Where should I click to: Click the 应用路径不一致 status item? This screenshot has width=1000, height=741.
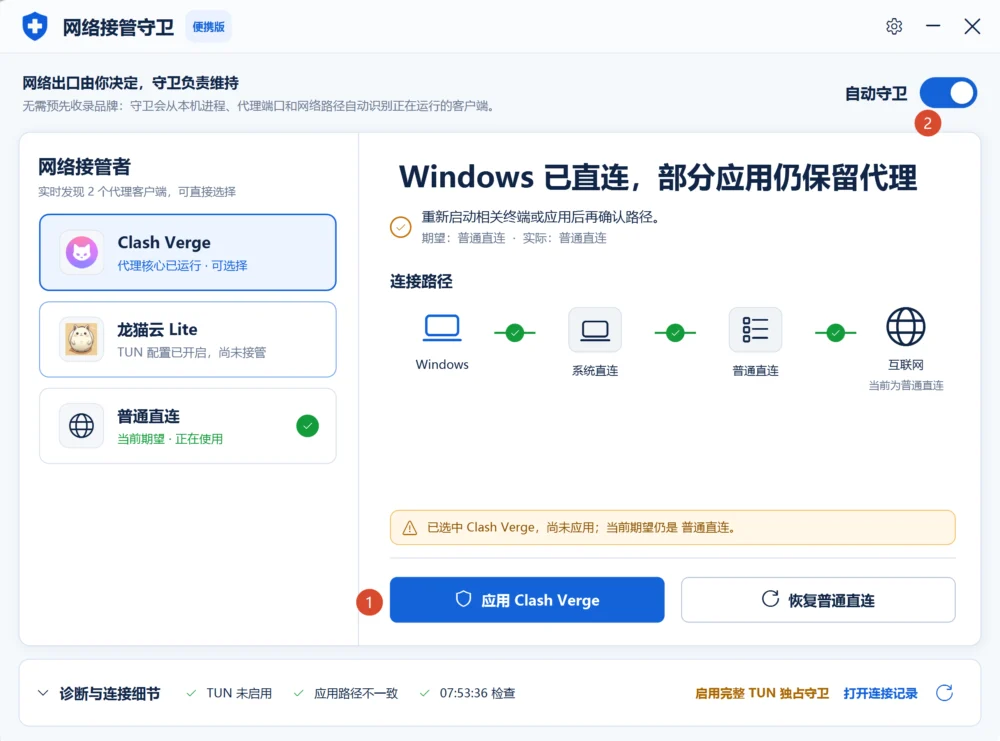[x=346, y=693]
